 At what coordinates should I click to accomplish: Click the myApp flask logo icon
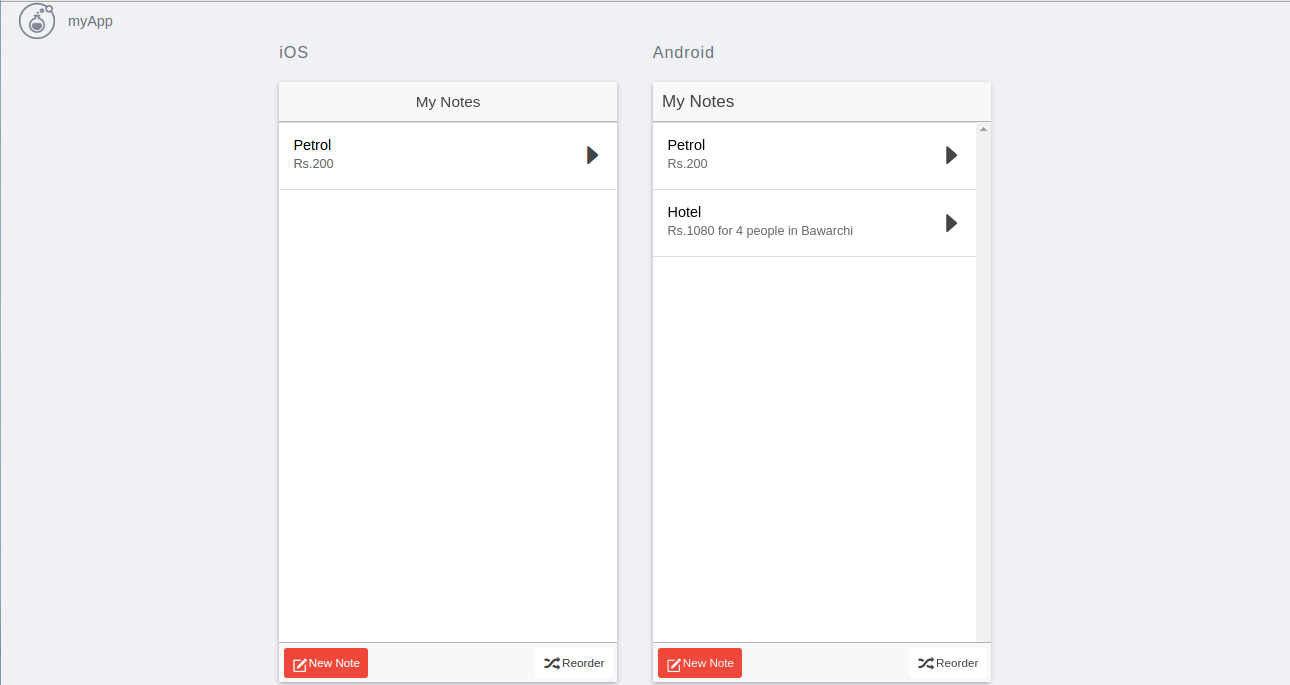point(37,21)
